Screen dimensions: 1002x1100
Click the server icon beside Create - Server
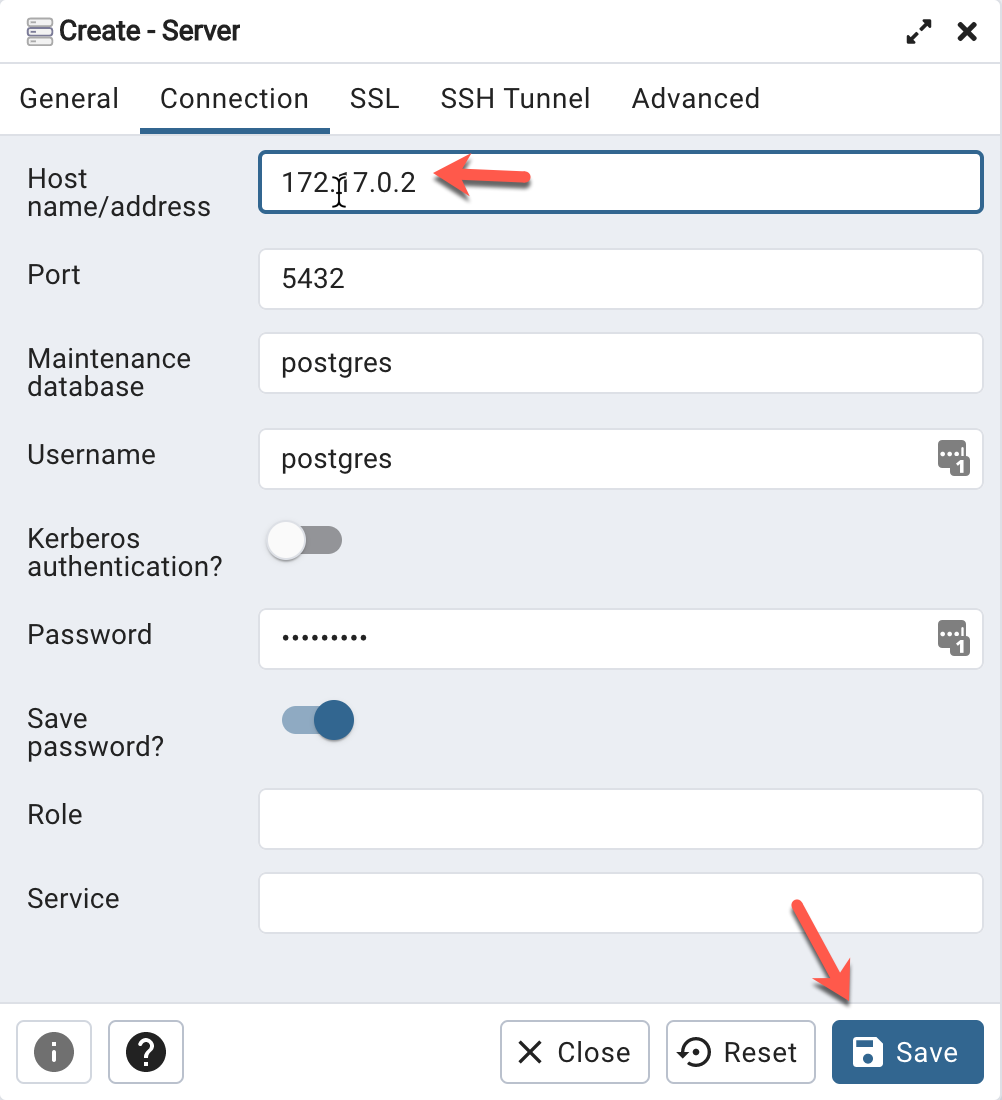[40, 31]
